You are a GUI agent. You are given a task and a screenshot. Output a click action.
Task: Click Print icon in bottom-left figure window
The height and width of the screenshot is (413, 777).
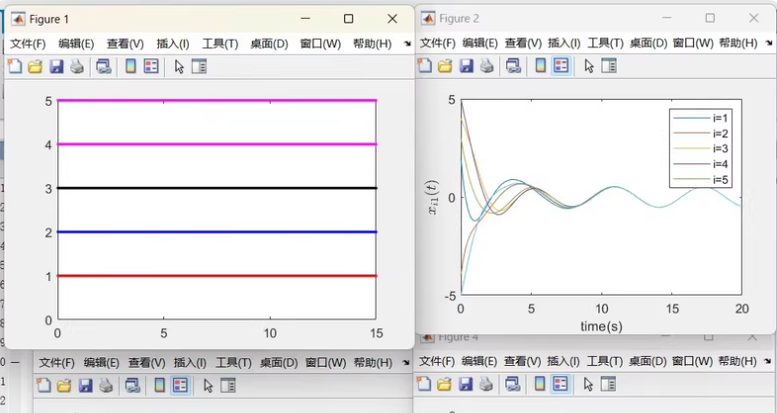coord(106,386)
